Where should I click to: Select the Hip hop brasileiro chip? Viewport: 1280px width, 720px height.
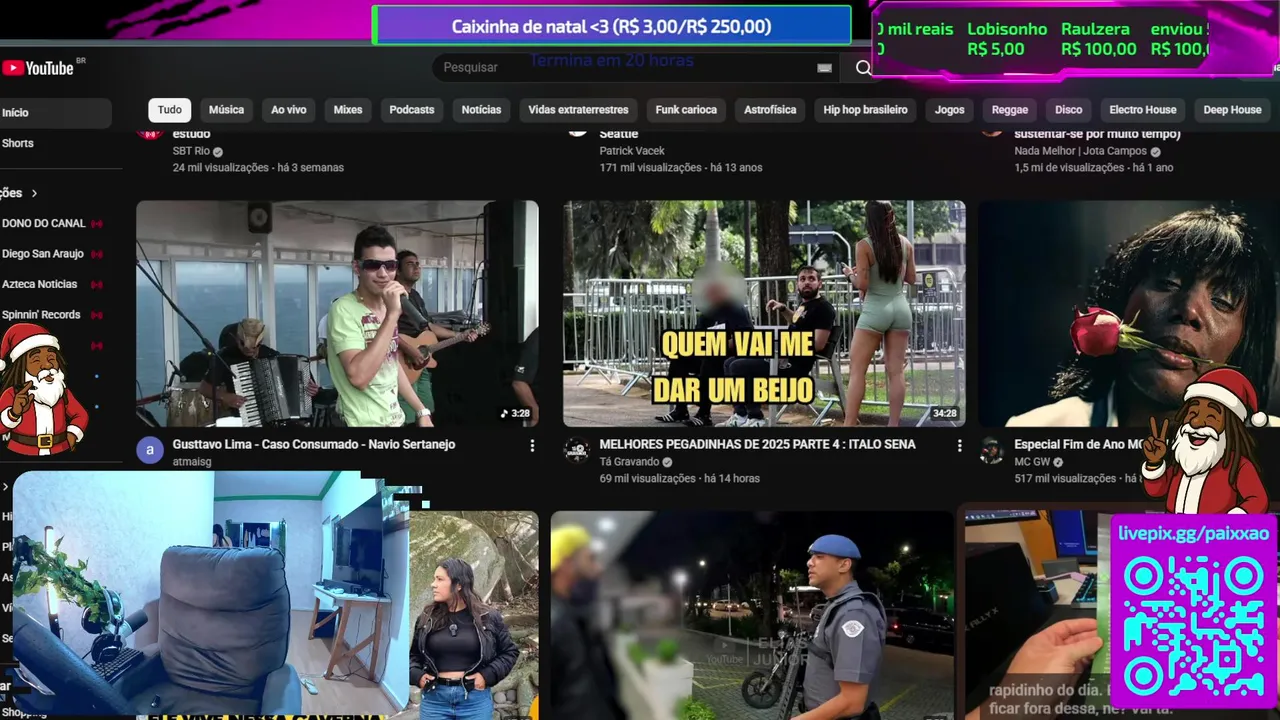866,110
